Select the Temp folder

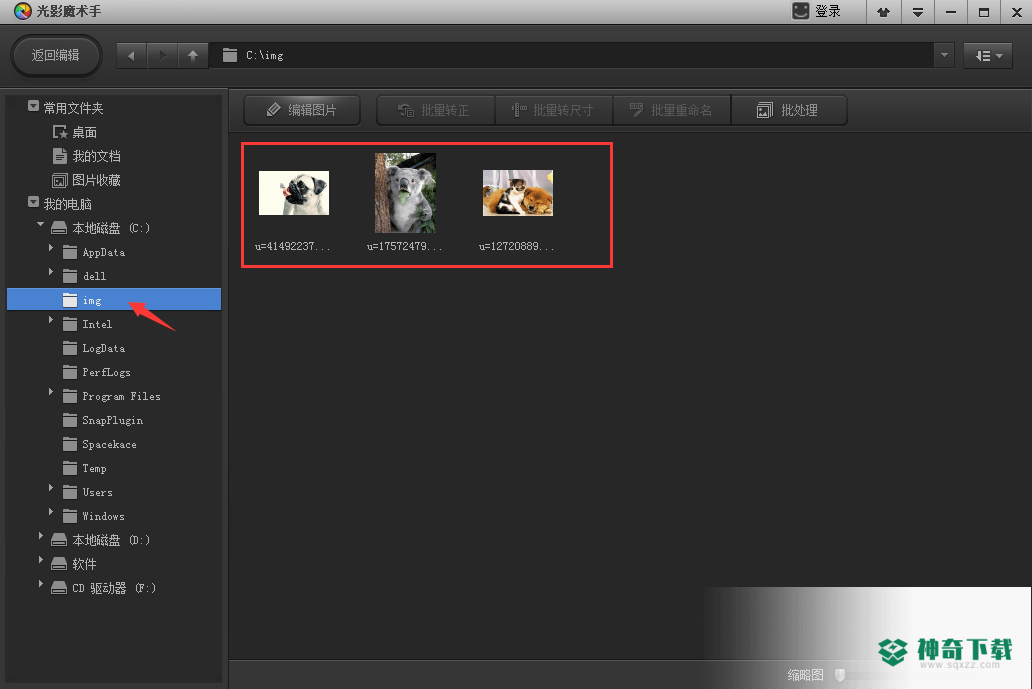[x=85, y=469]
